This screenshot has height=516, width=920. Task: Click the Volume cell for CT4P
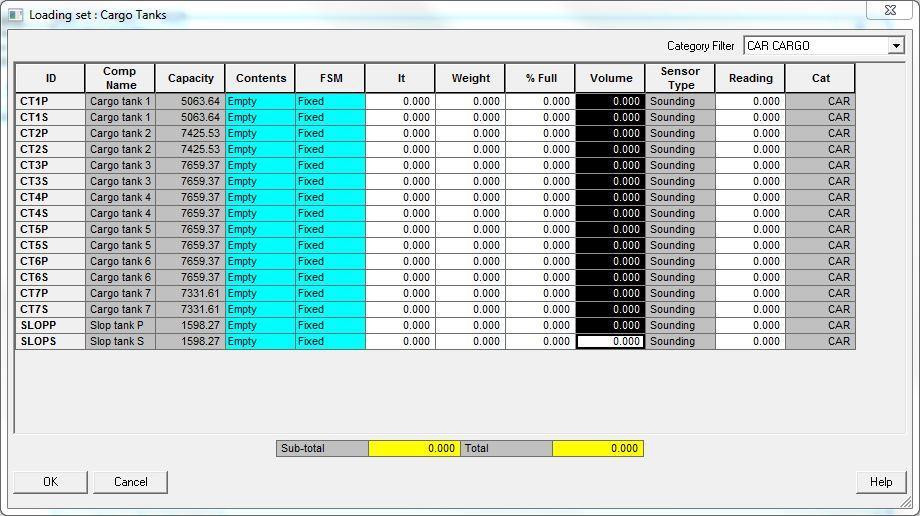click(610, 197)
